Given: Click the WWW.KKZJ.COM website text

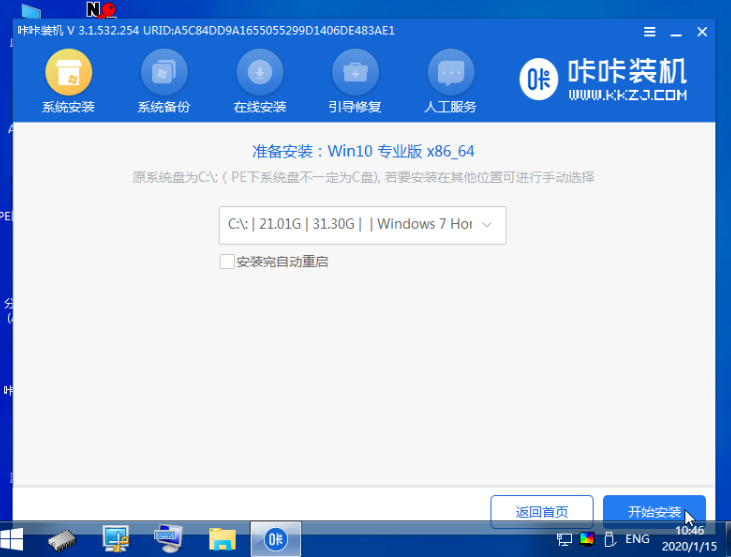Looking at the screenshot, I should pyautogui.click(x=628, y=95).
